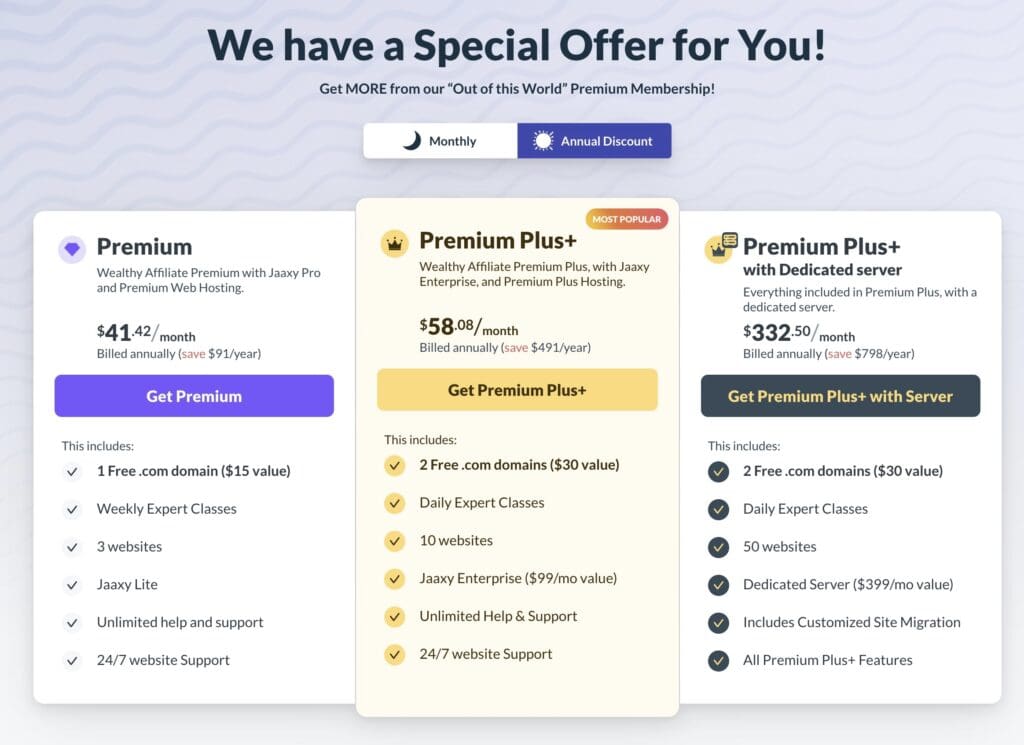Select the Get Premium Plus+ button

tap(517, 390)
